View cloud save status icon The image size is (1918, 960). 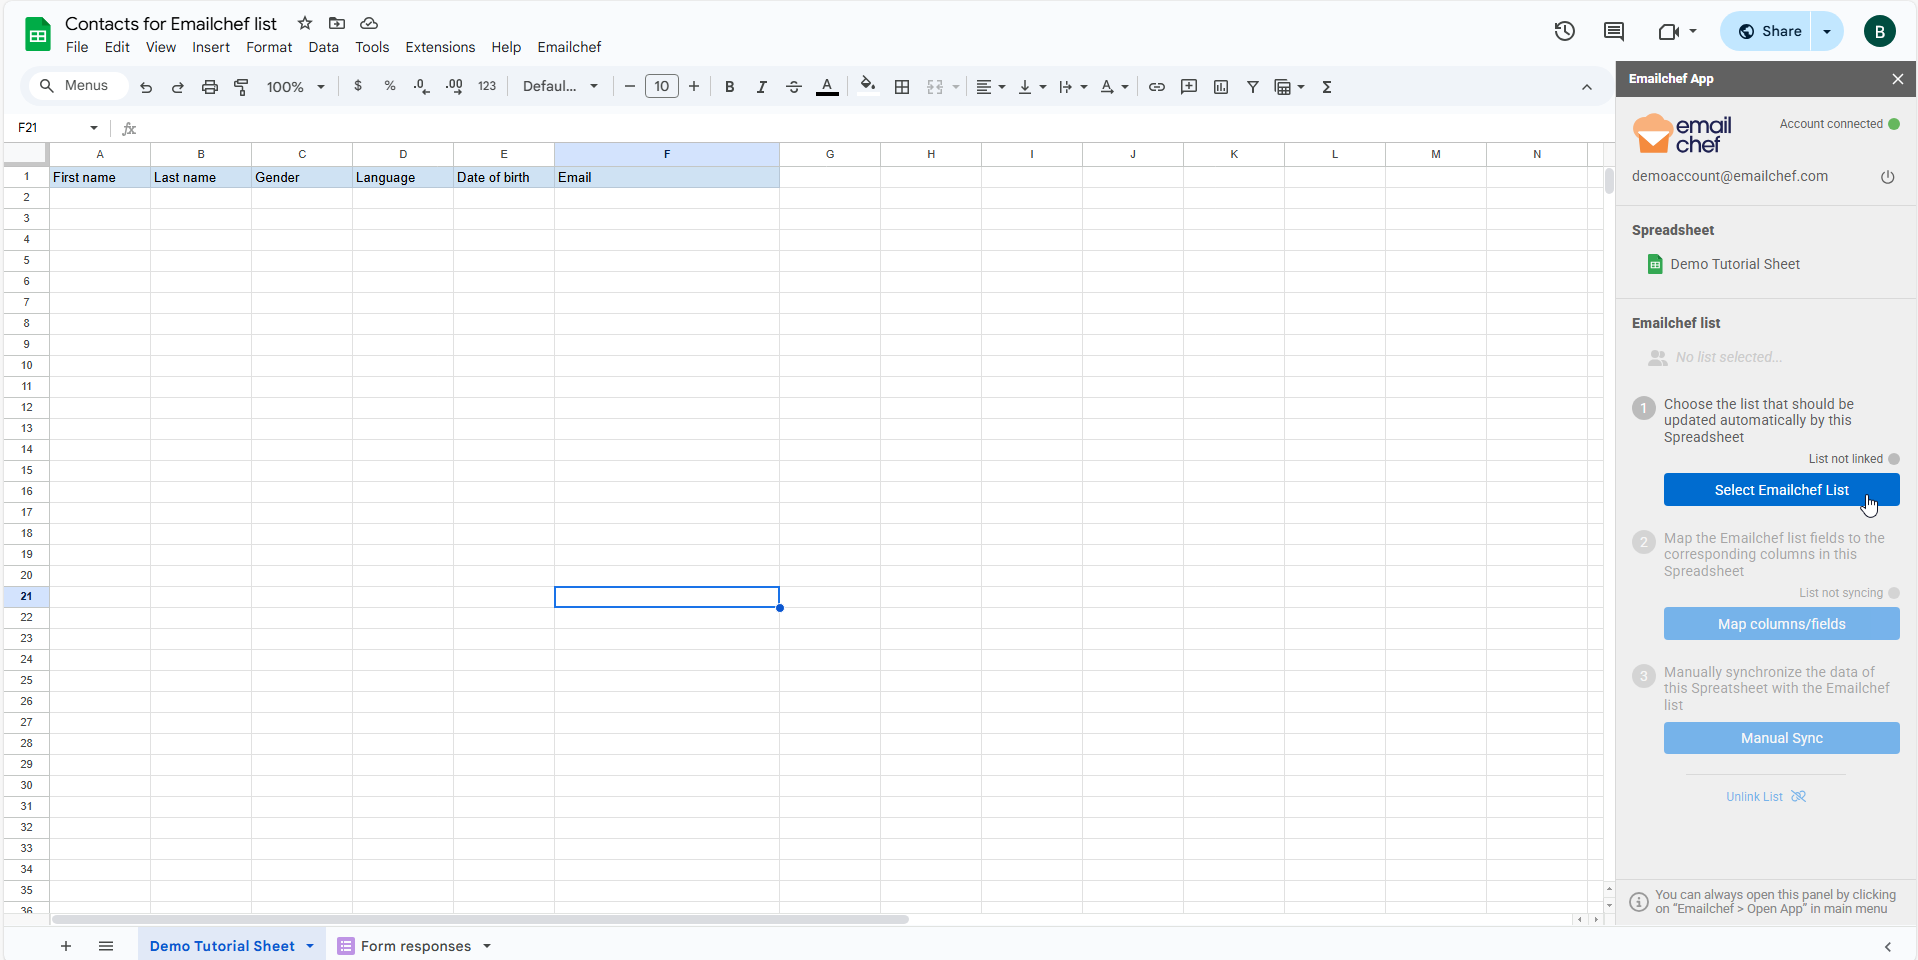tap(369, 23)
